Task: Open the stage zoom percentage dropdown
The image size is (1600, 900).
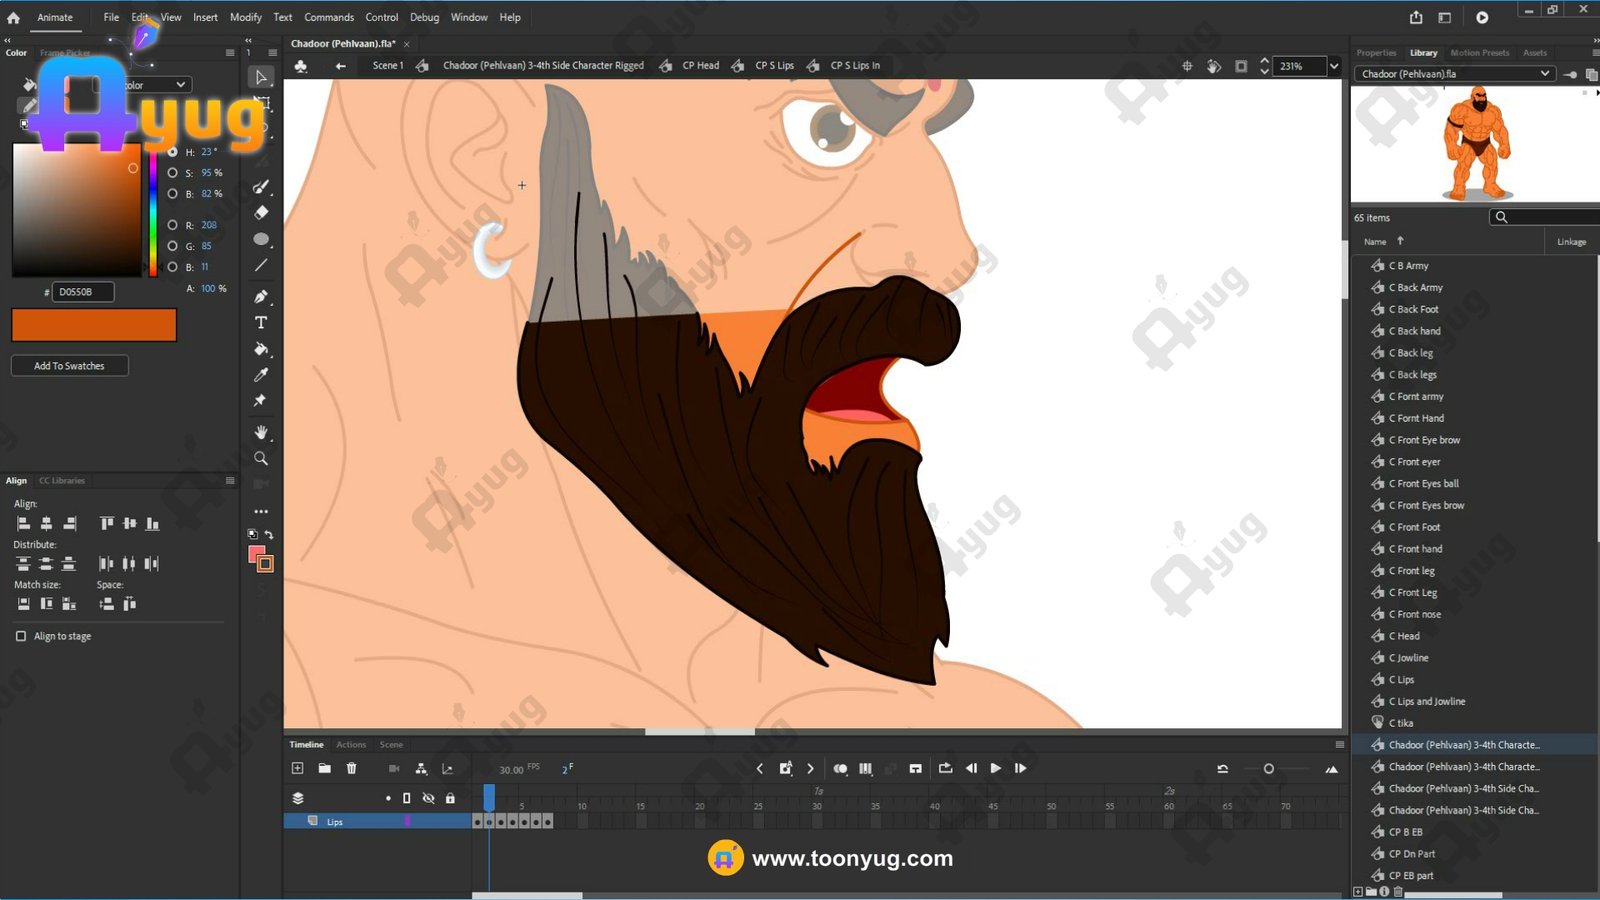Action: pos(1333,66)
